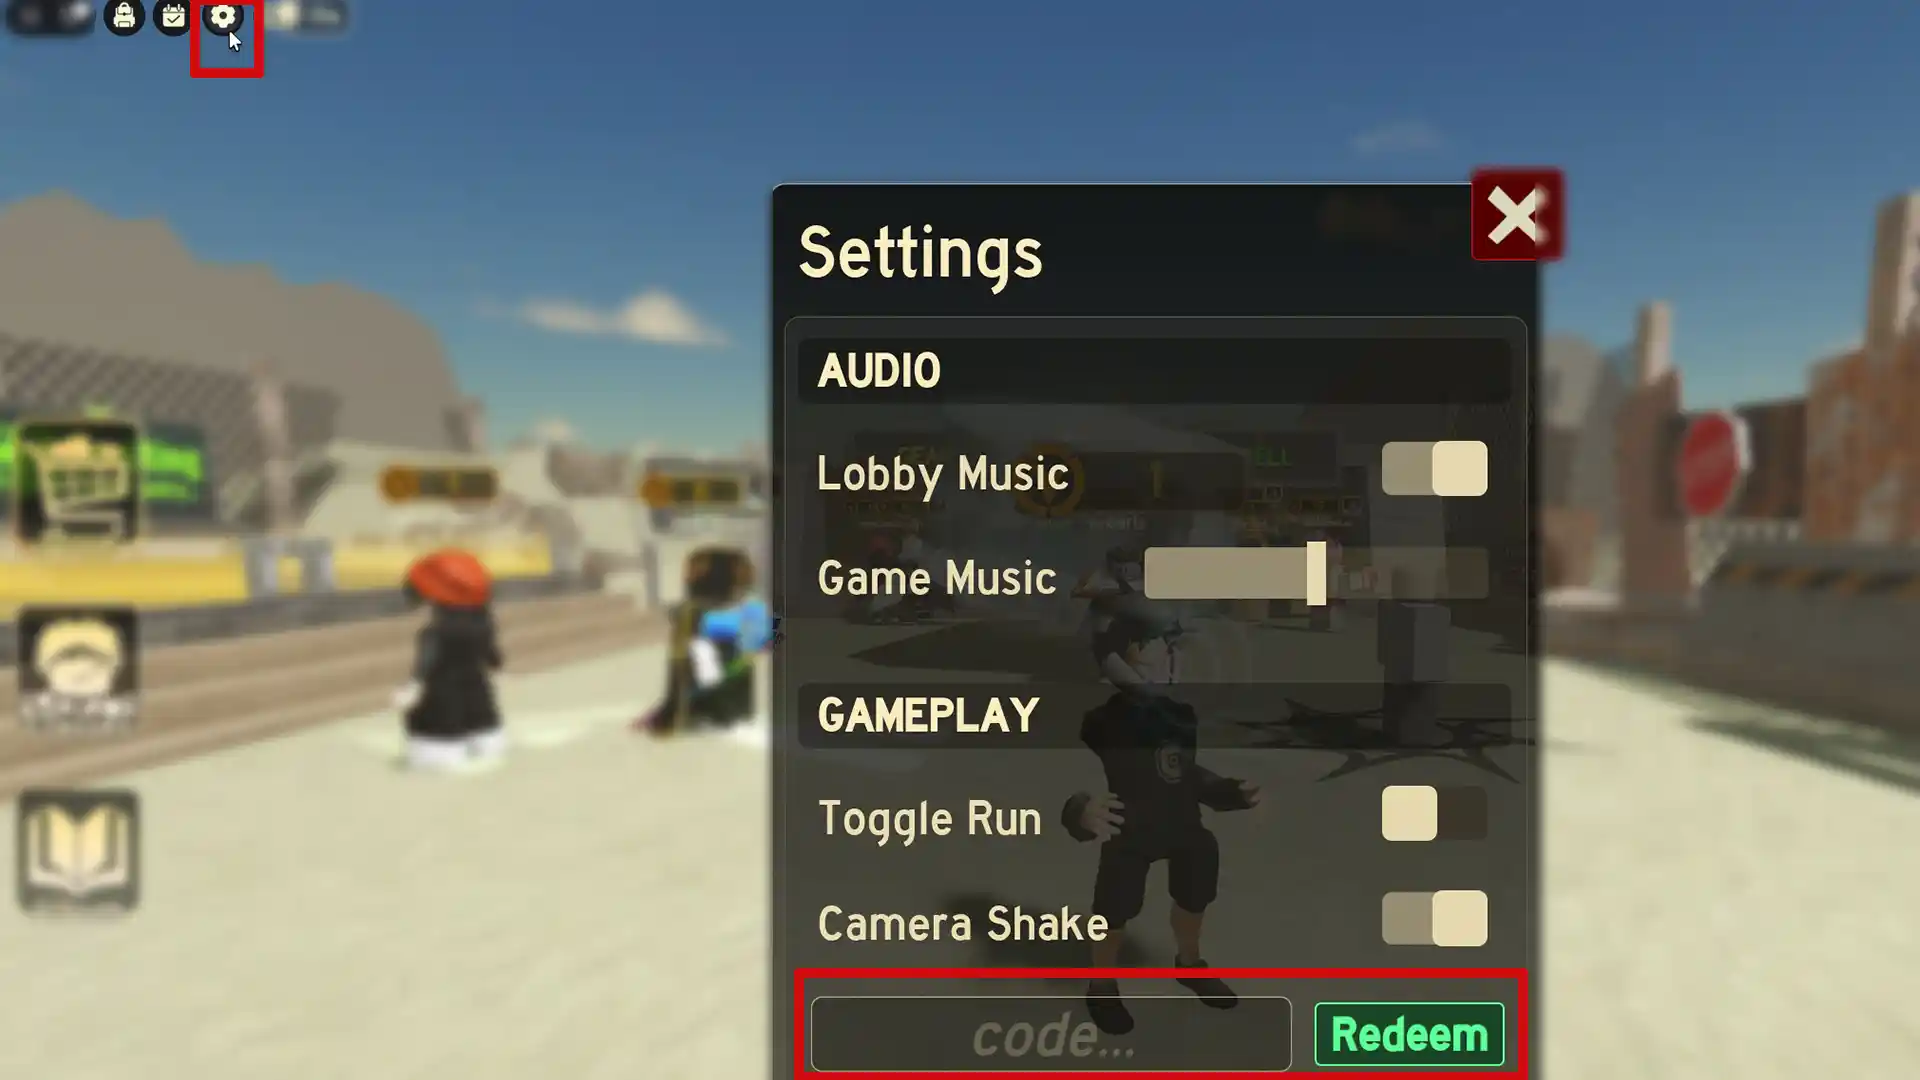The height and width of the screenshot is (1080, 1920).
Task: Open the open-book guide icon
Action: pos(77,850)
